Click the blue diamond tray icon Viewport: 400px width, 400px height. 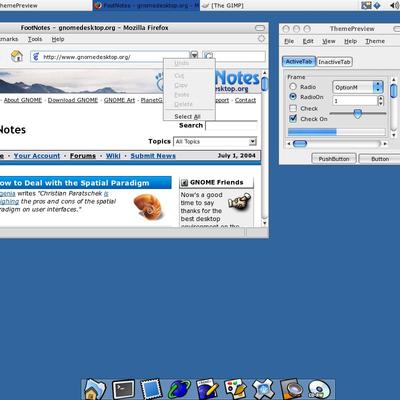[377, 5]
